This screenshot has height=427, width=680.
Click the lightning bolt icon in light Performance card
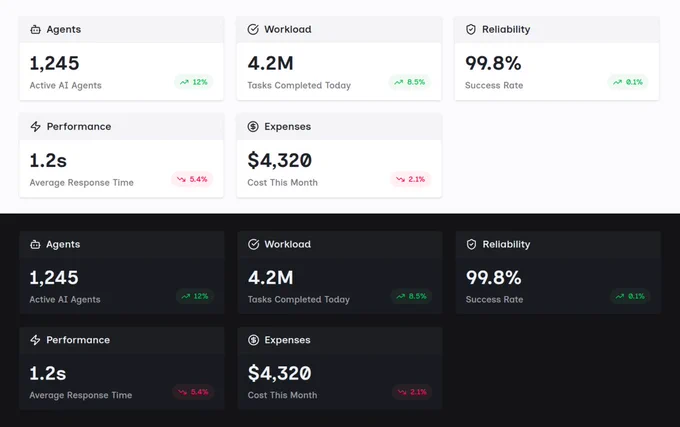coord(36,127)
